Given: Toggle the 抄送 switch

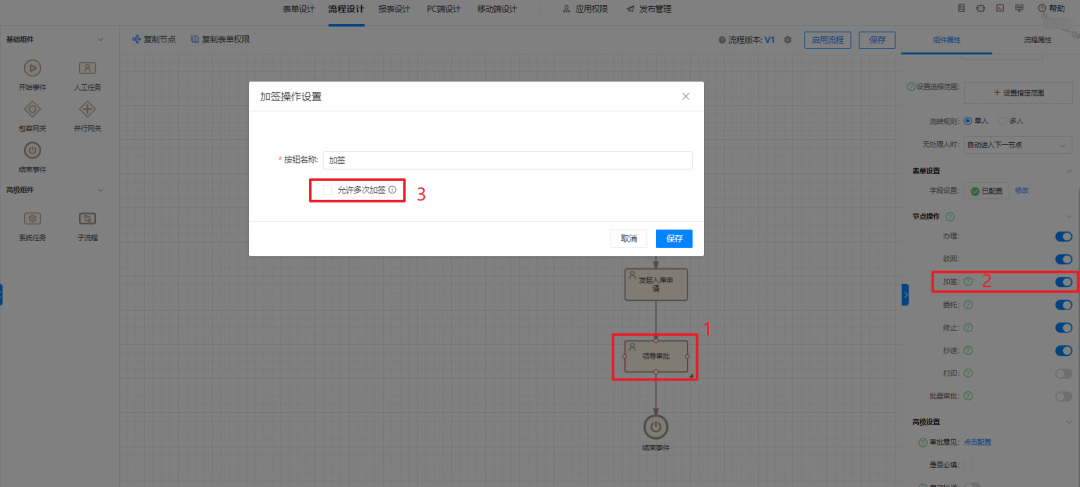Looking at the screenshot, I should [x=1063, y=351].
